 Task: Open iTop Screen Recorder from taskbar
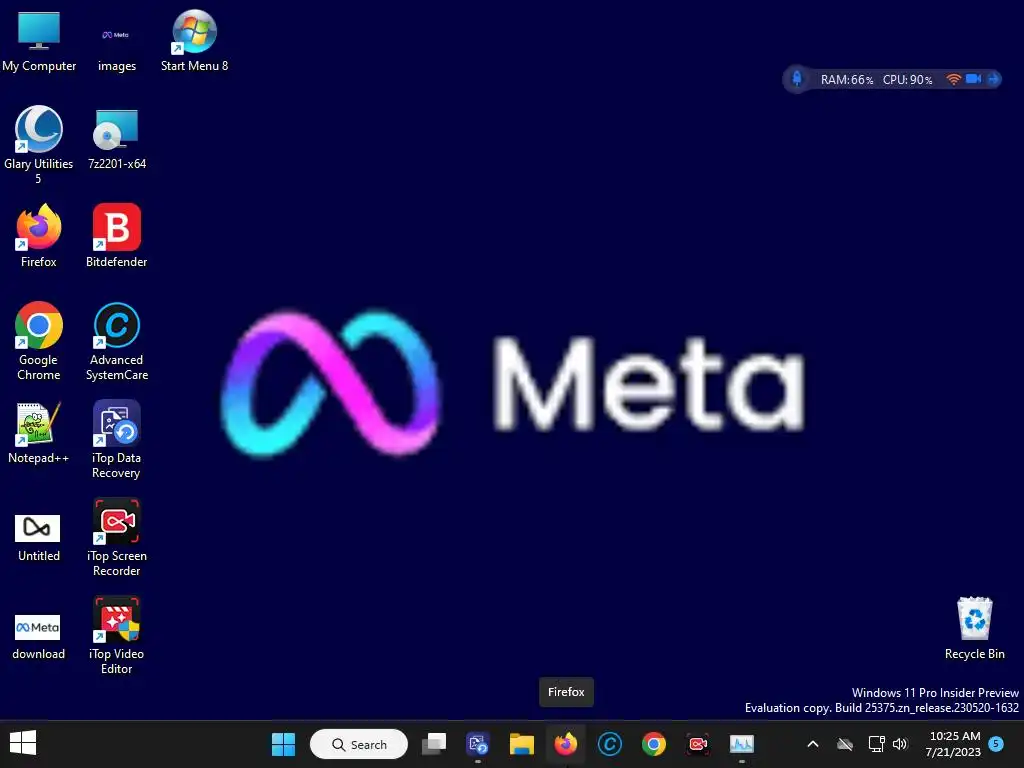(697, 744)
